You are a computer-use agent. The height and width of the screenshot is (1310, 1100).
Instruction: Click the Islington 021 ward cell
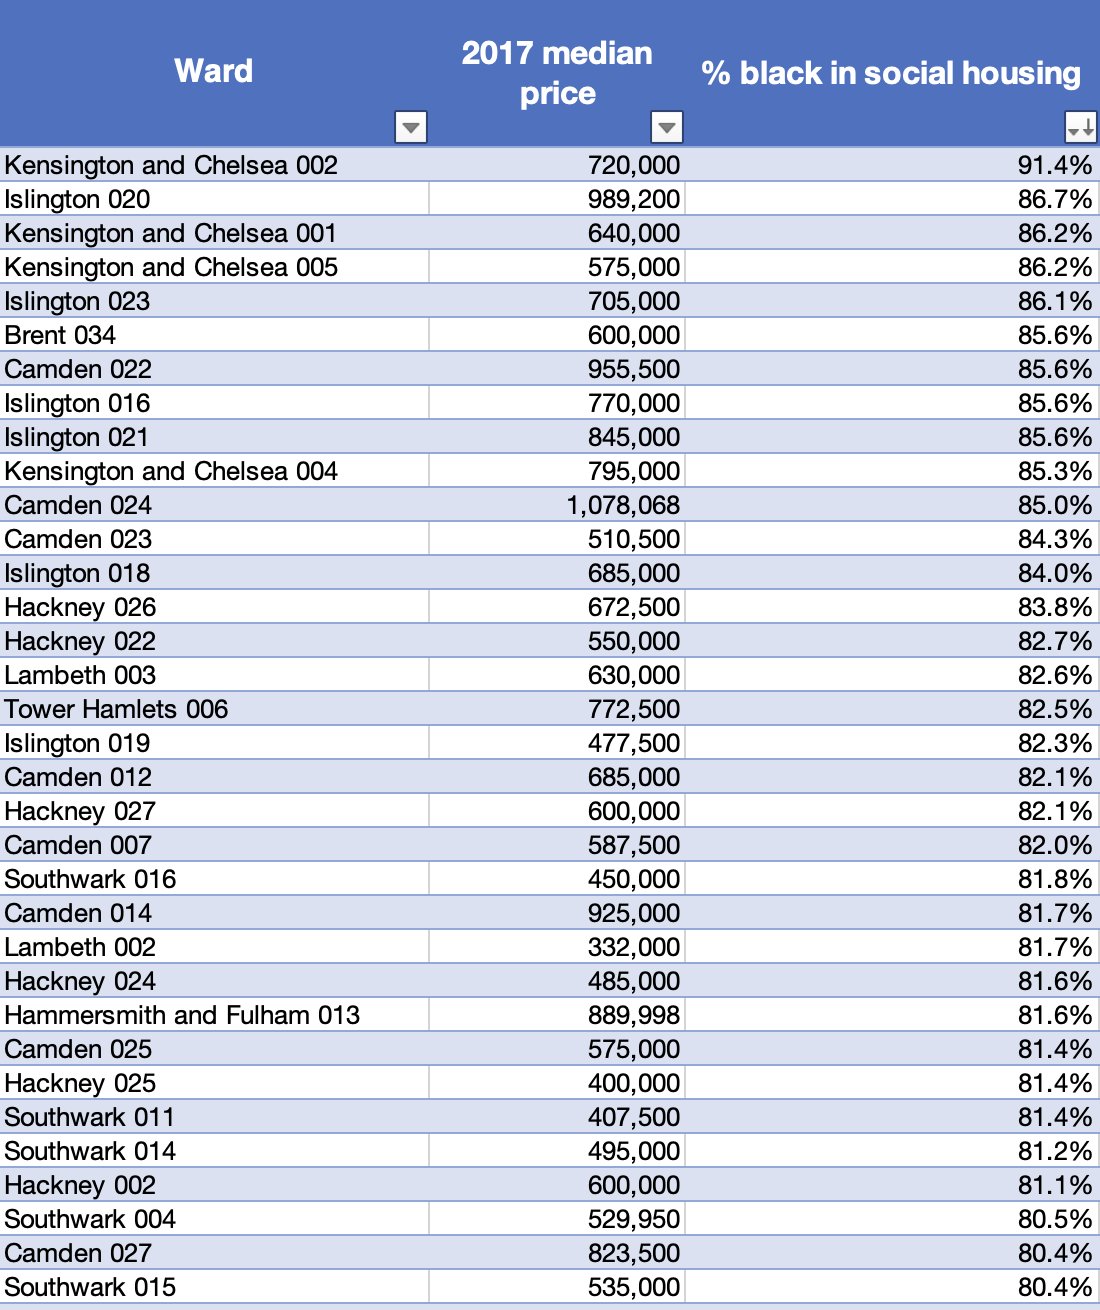click(x=214, y=437)
